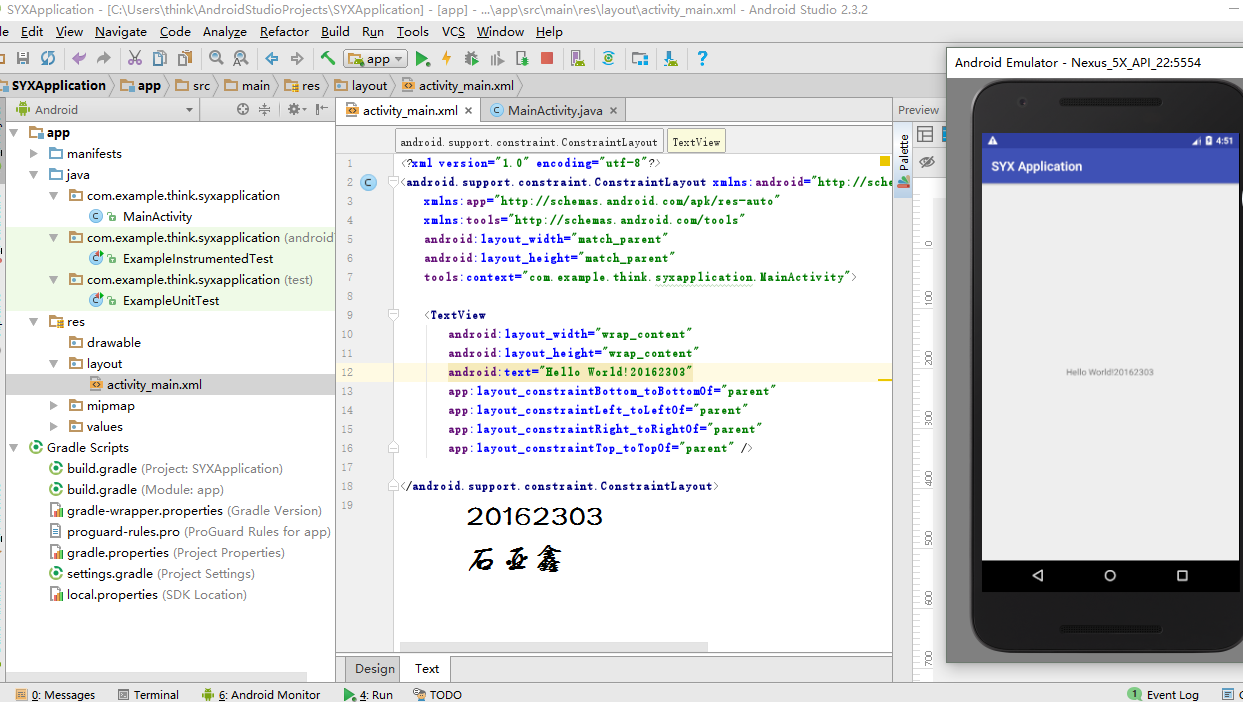Click the TODO tool window button
This screenshot has height=702, width=1243.
coord(437,694)
